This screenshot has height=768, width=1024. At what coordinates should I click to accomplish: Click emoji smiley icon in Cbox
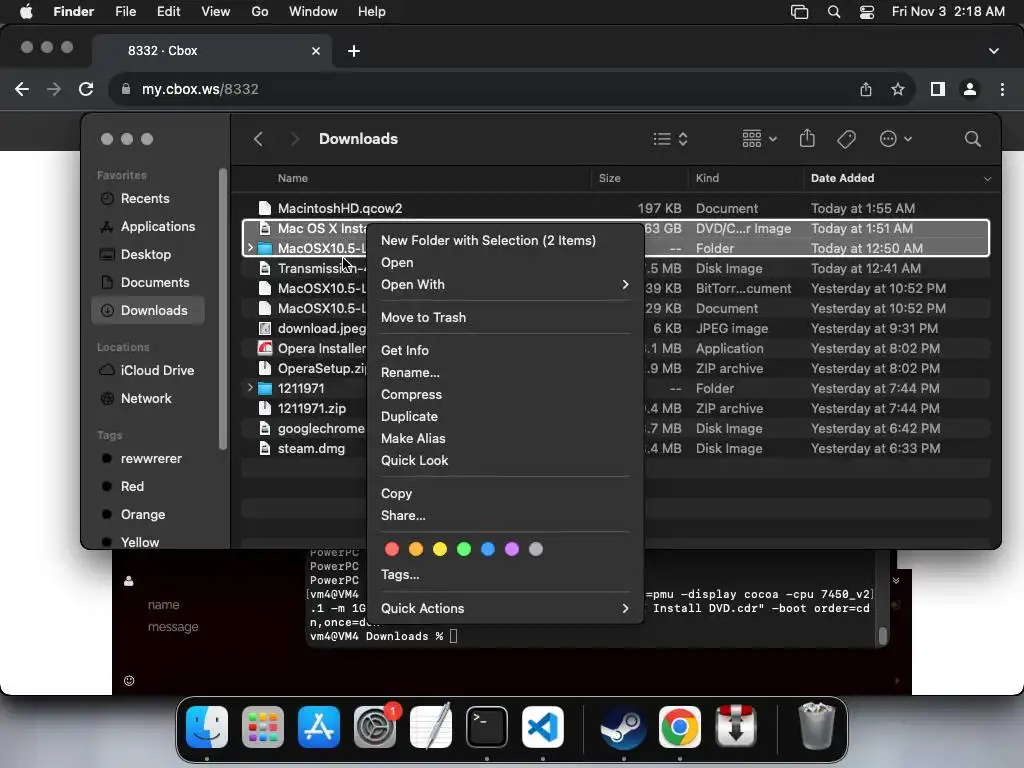point(129,680)
